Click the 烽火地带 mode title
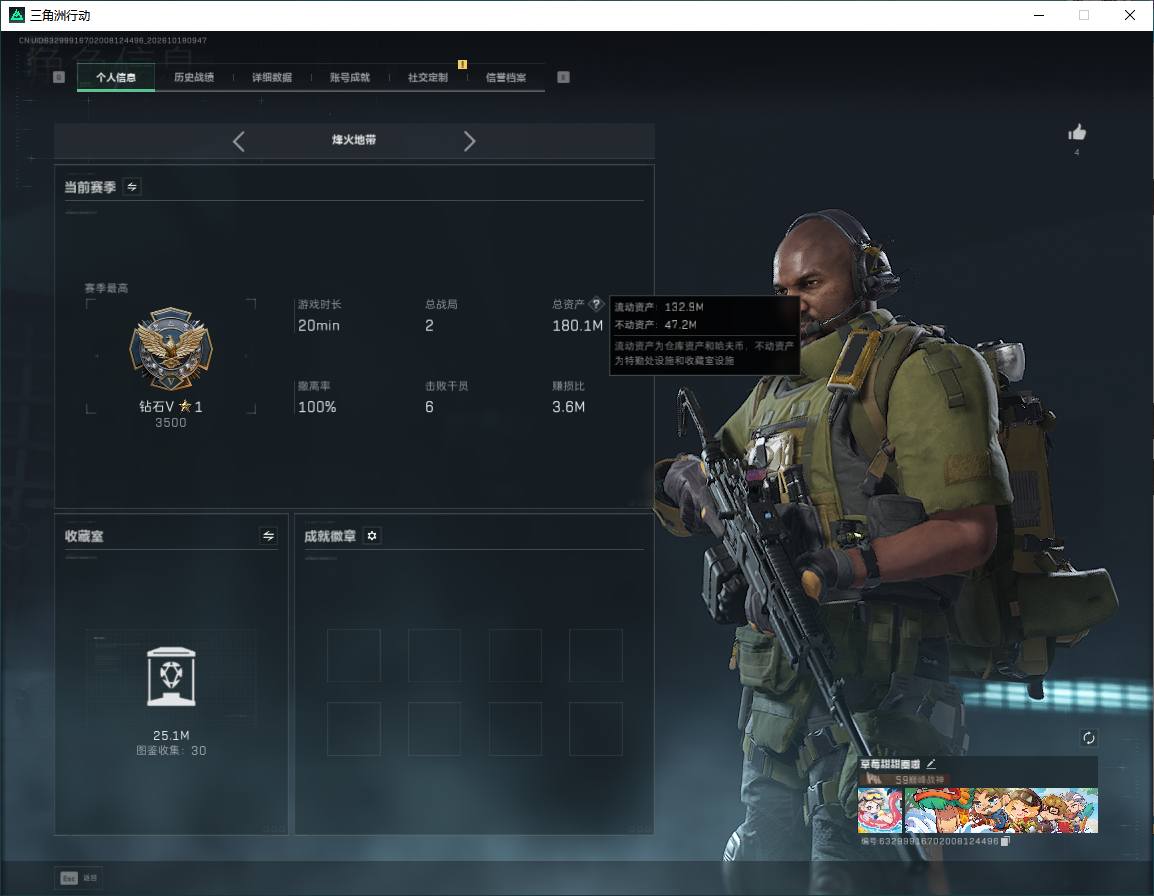1154x896 pixels. tap(354, 140)
